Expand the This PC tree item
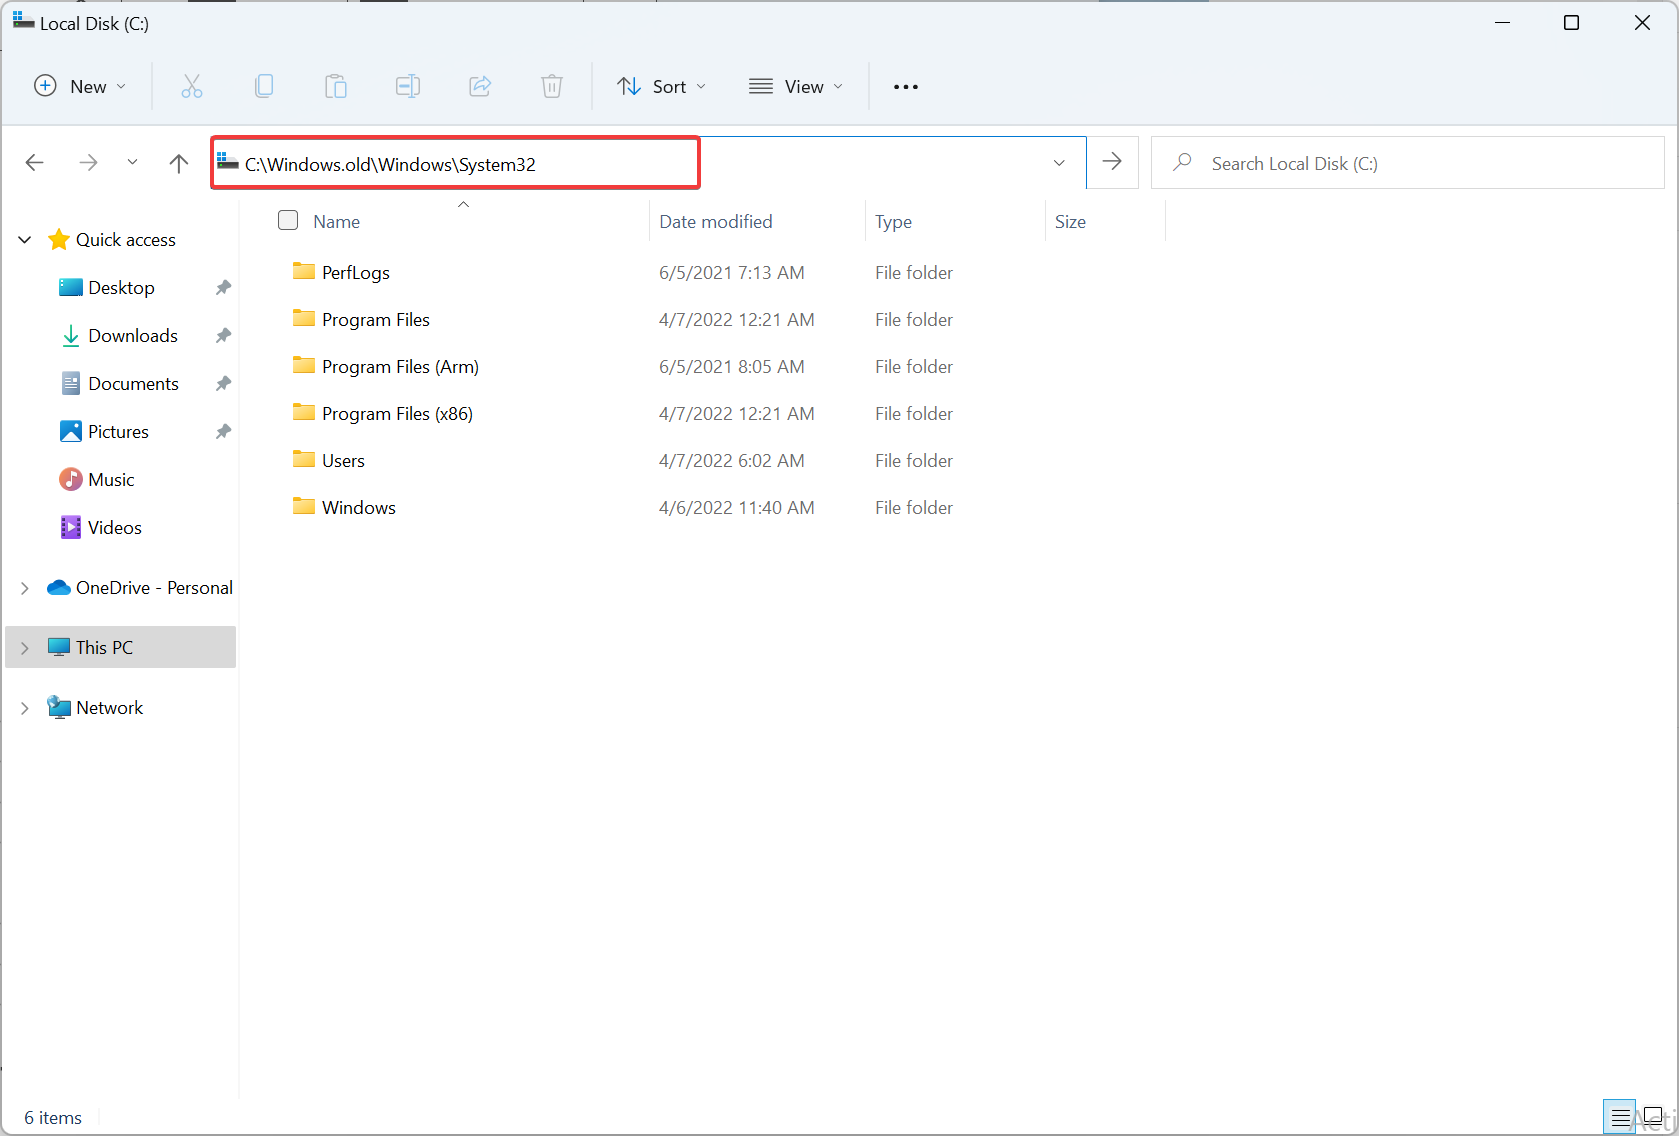The image size is (1679, 1136). pyautogui.click(x=25, y=647)
